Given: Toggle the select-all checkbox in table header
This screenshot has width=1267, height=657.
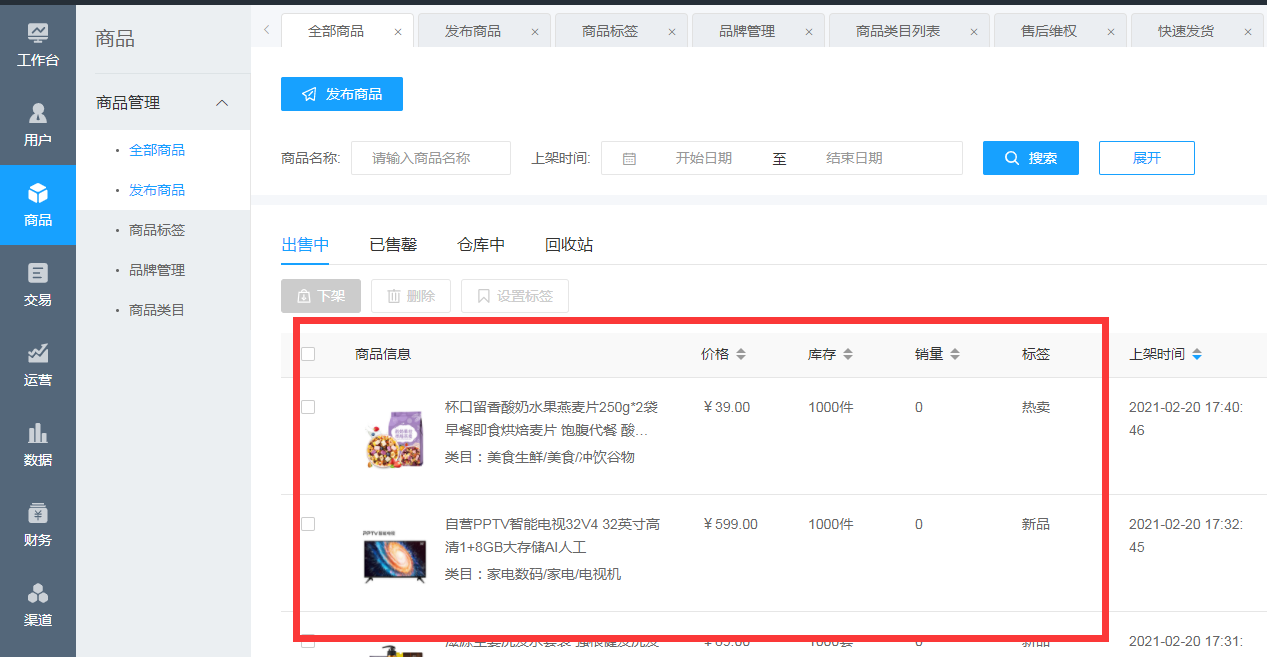Looking at the screenshot, I should (x=308, y=354).
